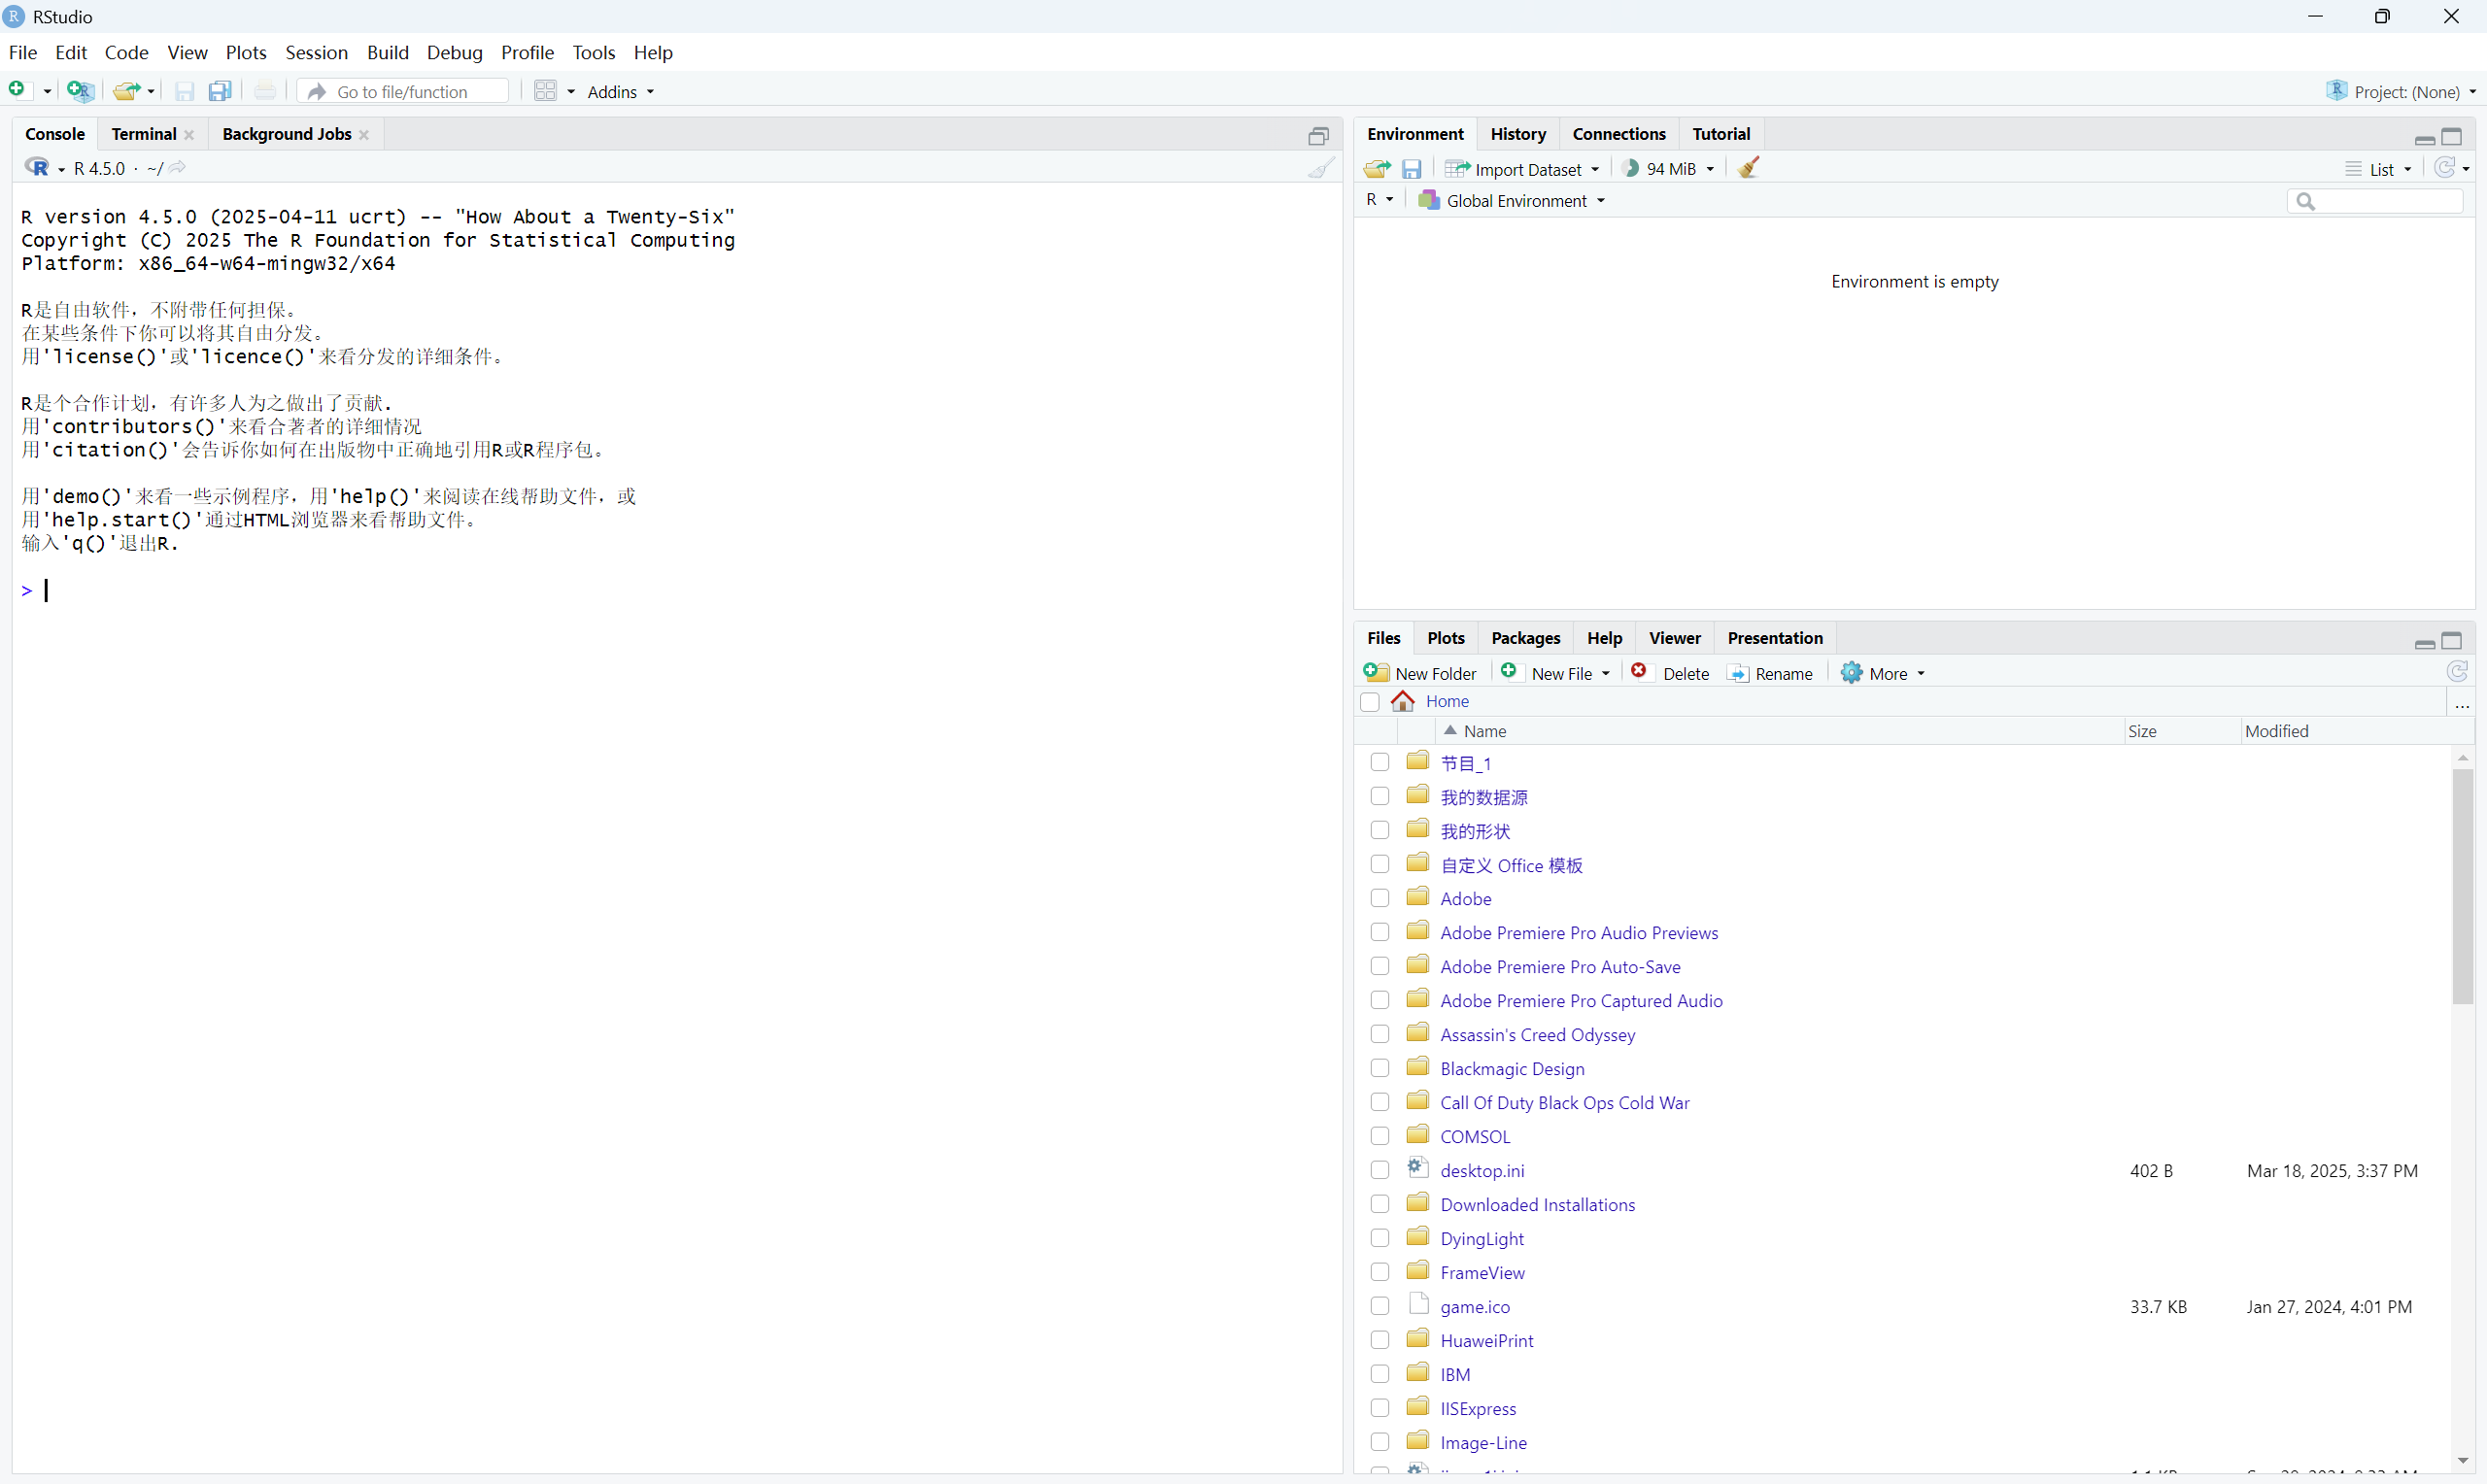Screen dimensions: 2487x1484
Task: Open the 94 MiB memory usage dropdown
Action: click(x=1668, y=169)
